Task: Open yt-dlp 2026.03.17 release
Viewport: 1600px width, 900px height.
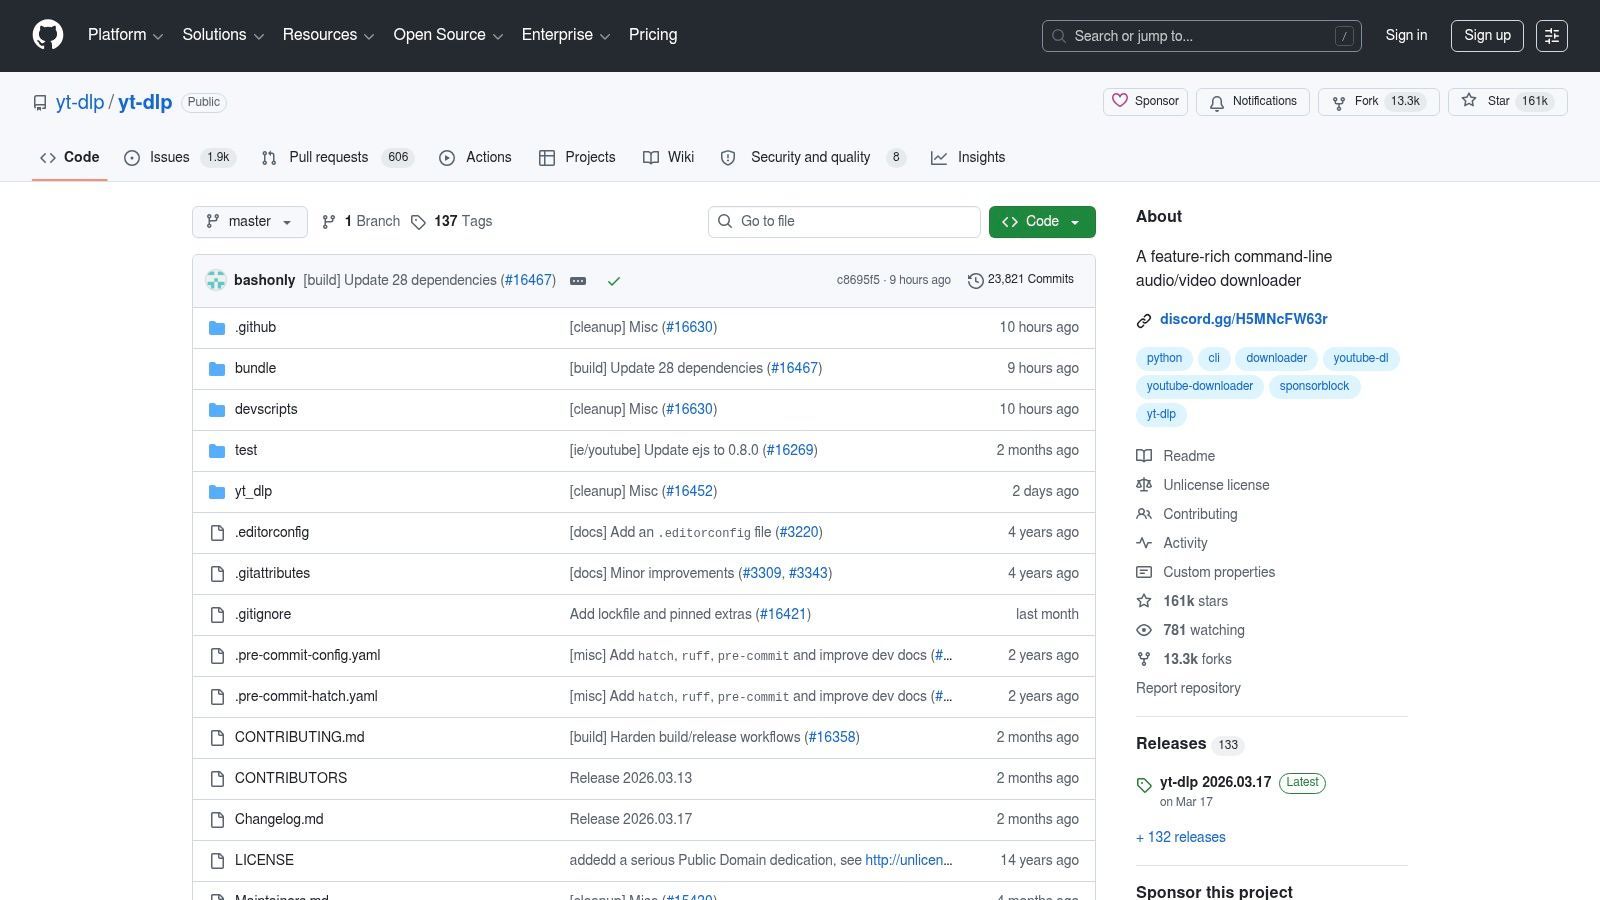Action: [1215, 782]
